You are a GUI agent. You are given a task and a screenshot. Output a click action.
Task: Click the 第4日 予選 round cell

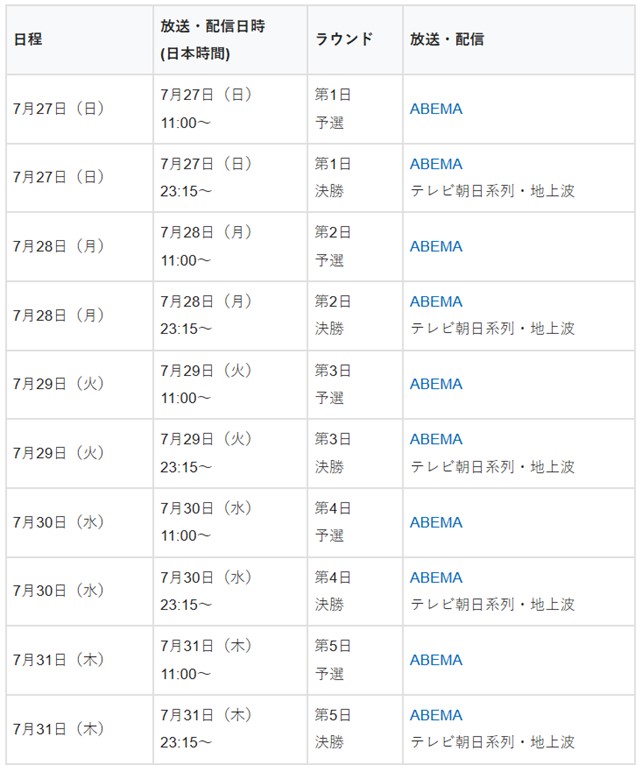tap(355, 522)
